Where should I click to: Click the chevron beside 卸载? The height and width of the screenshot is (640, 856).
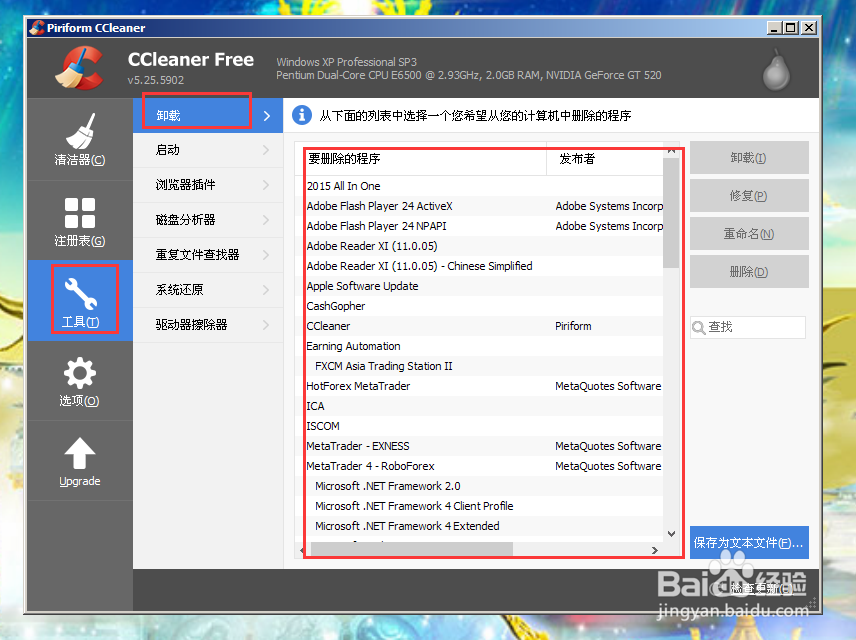coord(266,115)
